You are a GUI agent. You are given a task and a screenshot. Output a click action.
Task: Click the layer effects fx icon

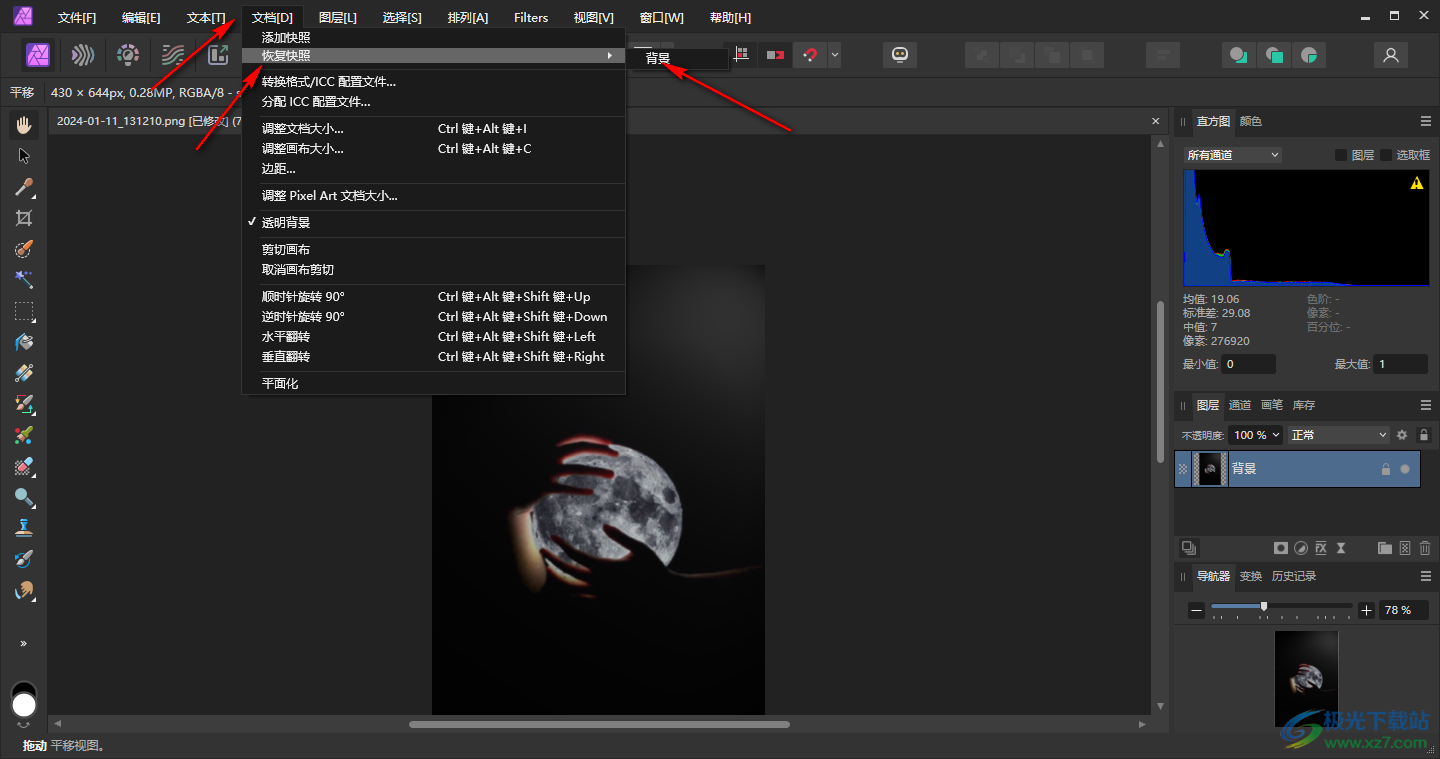pos(1320,548)
